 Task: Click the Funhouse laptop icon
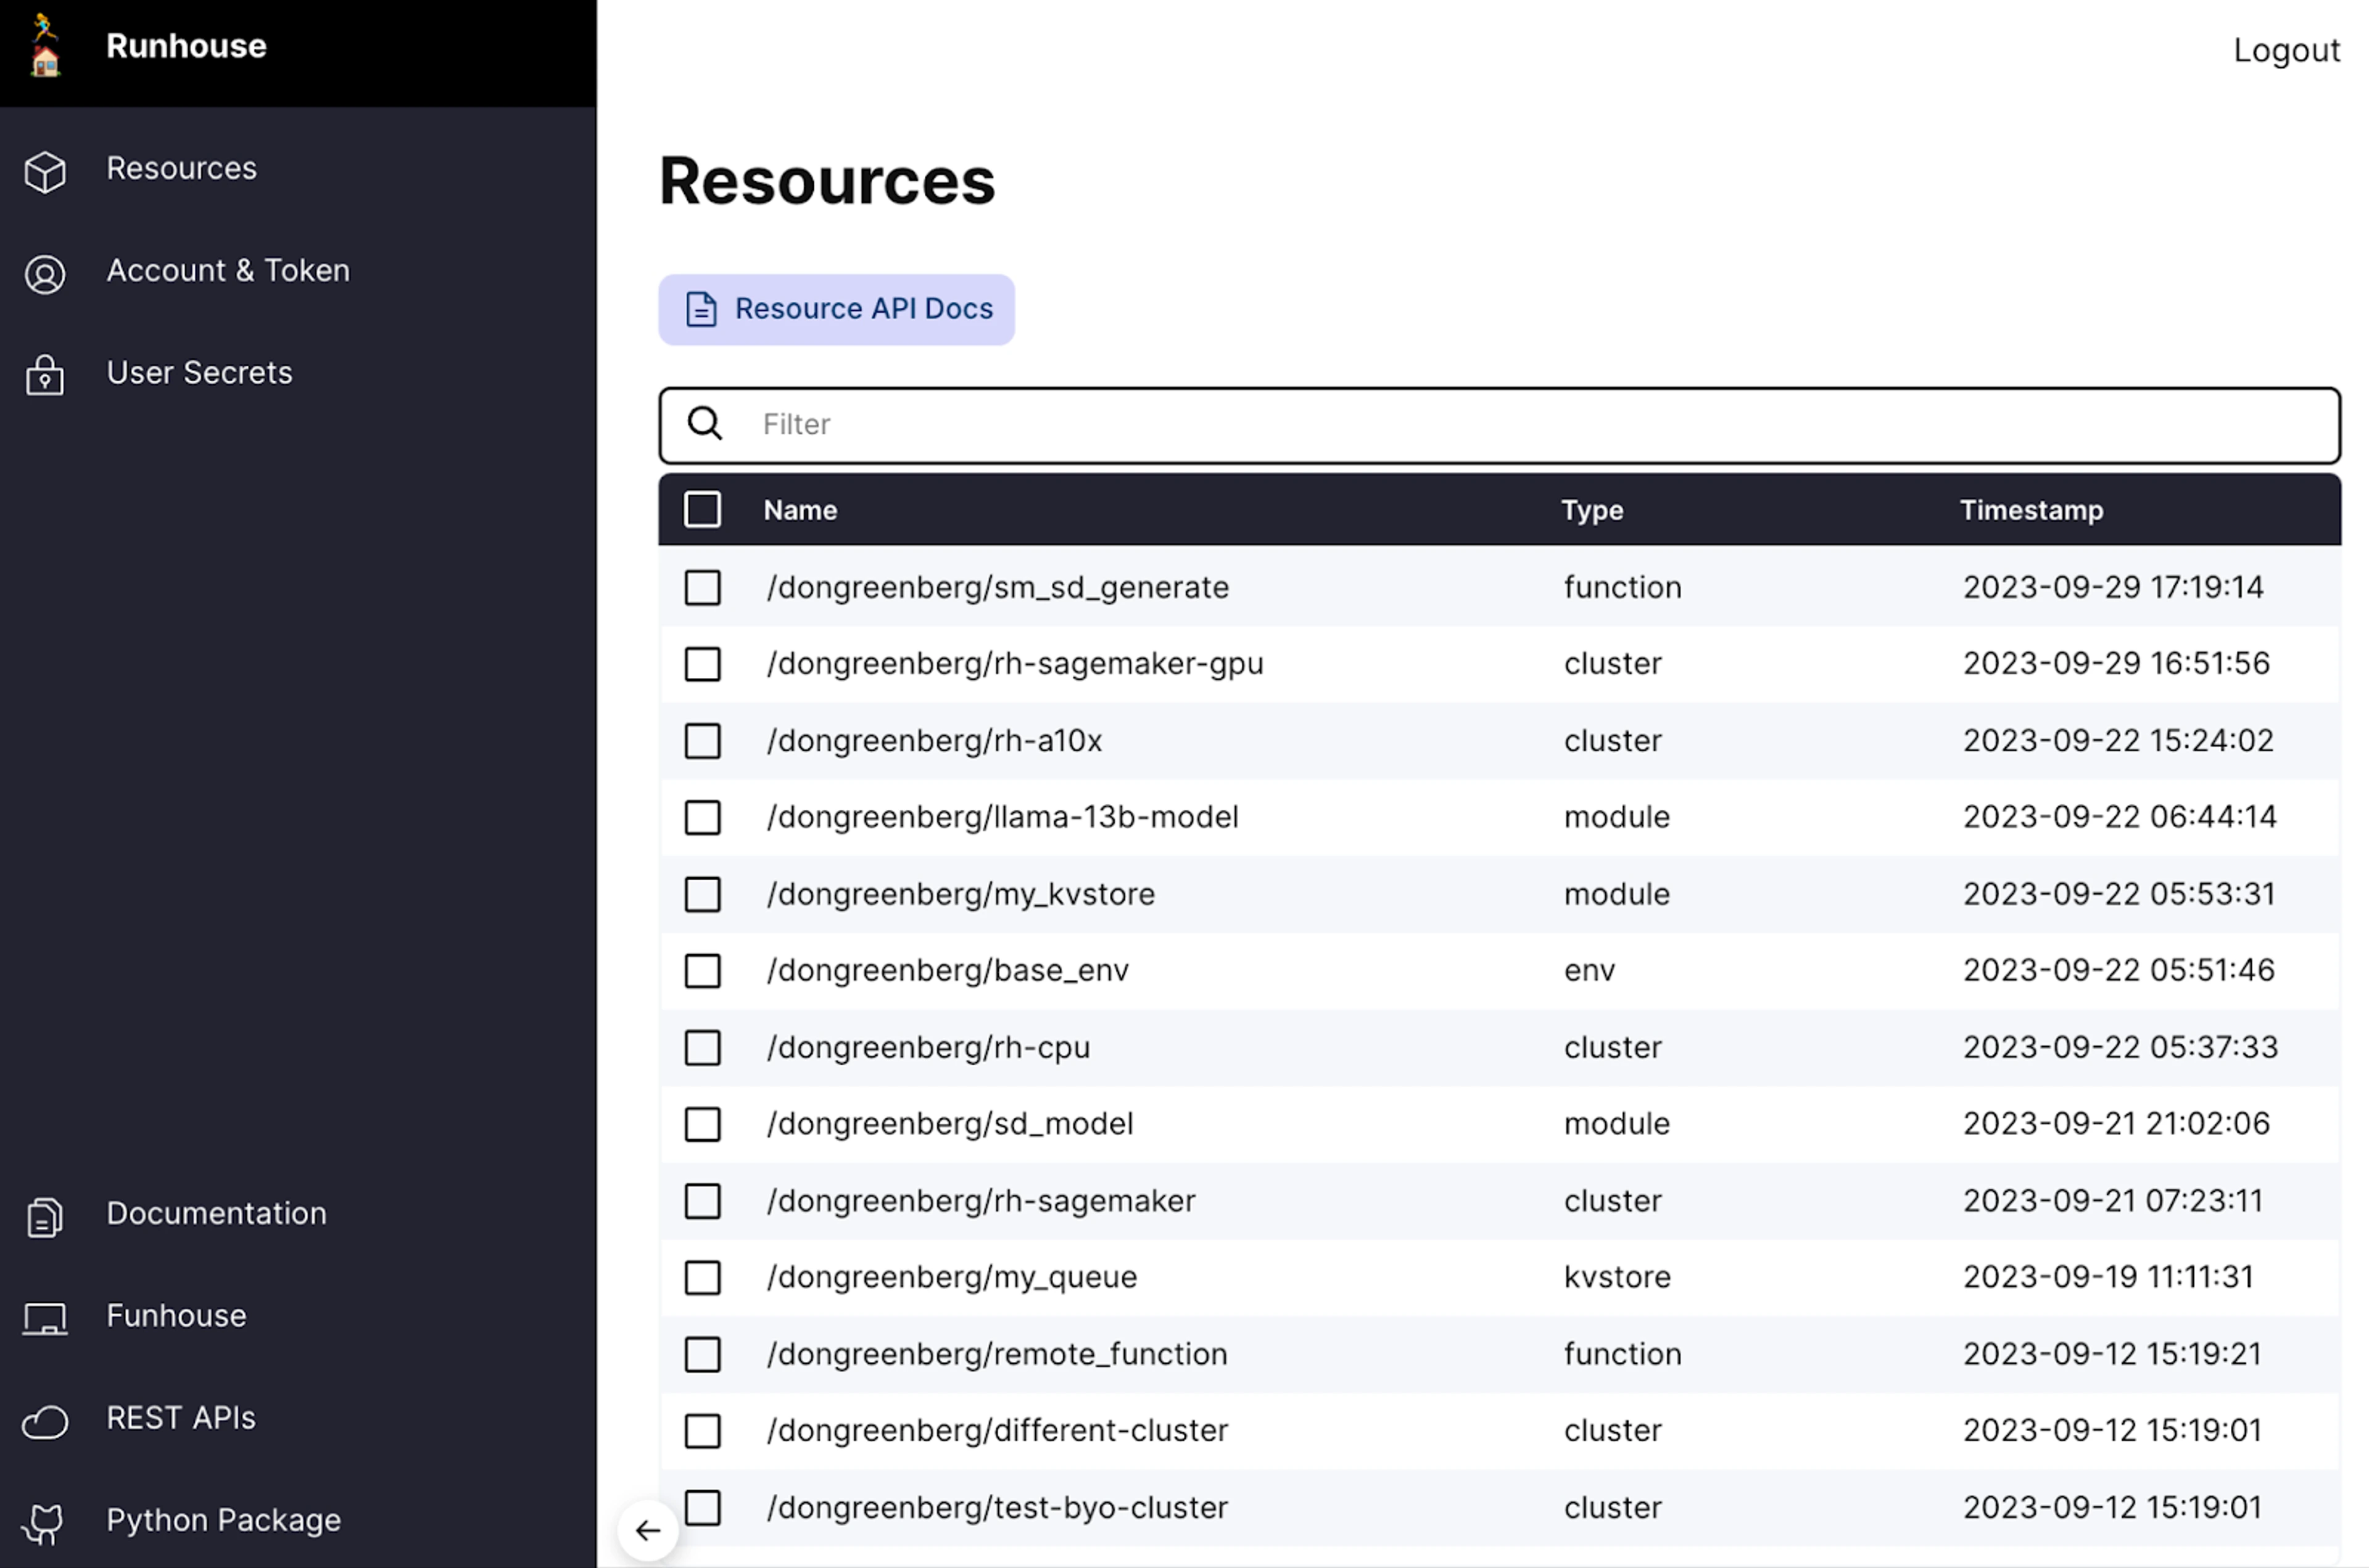pyautogui.click(x=45, y=1319)
